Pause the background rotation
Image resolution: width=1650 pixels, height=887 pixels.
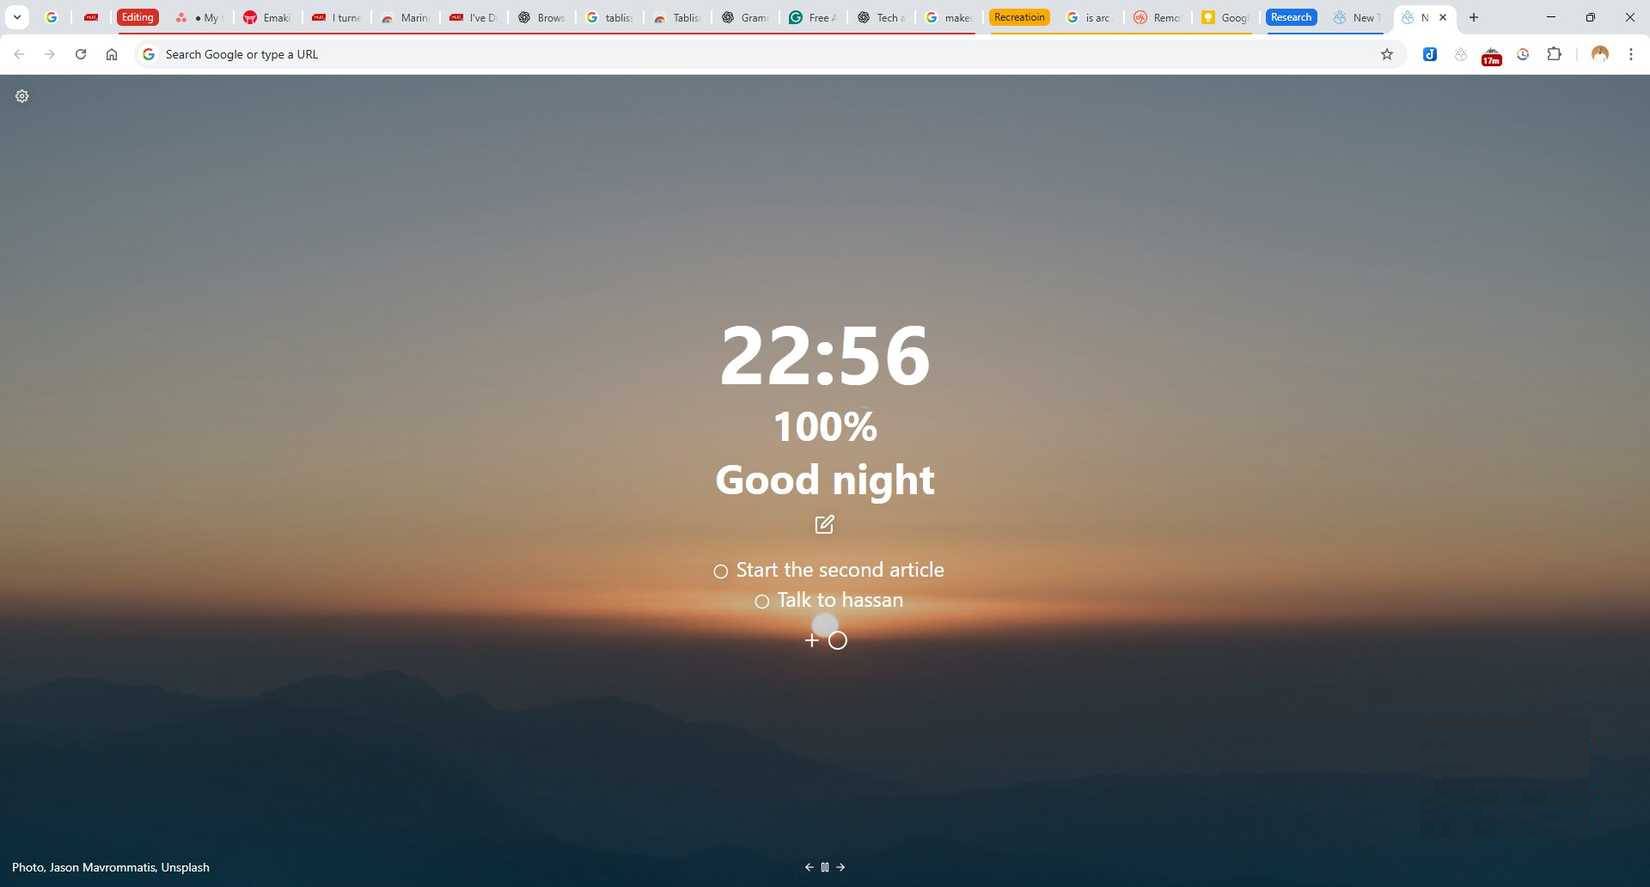pyautogui.click(x=825, y=867)
